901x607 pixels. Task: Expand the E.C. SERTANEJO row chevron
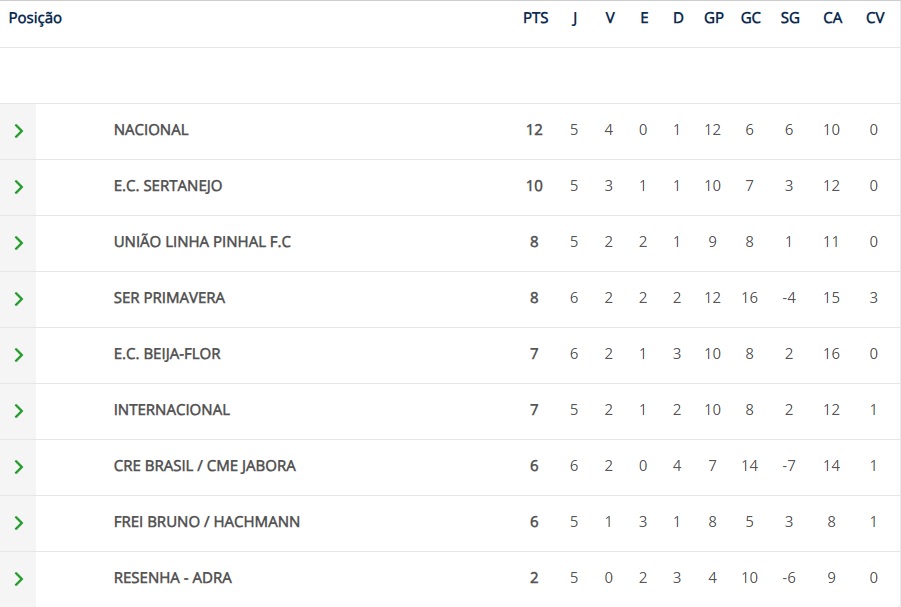[x=18, y=187]
